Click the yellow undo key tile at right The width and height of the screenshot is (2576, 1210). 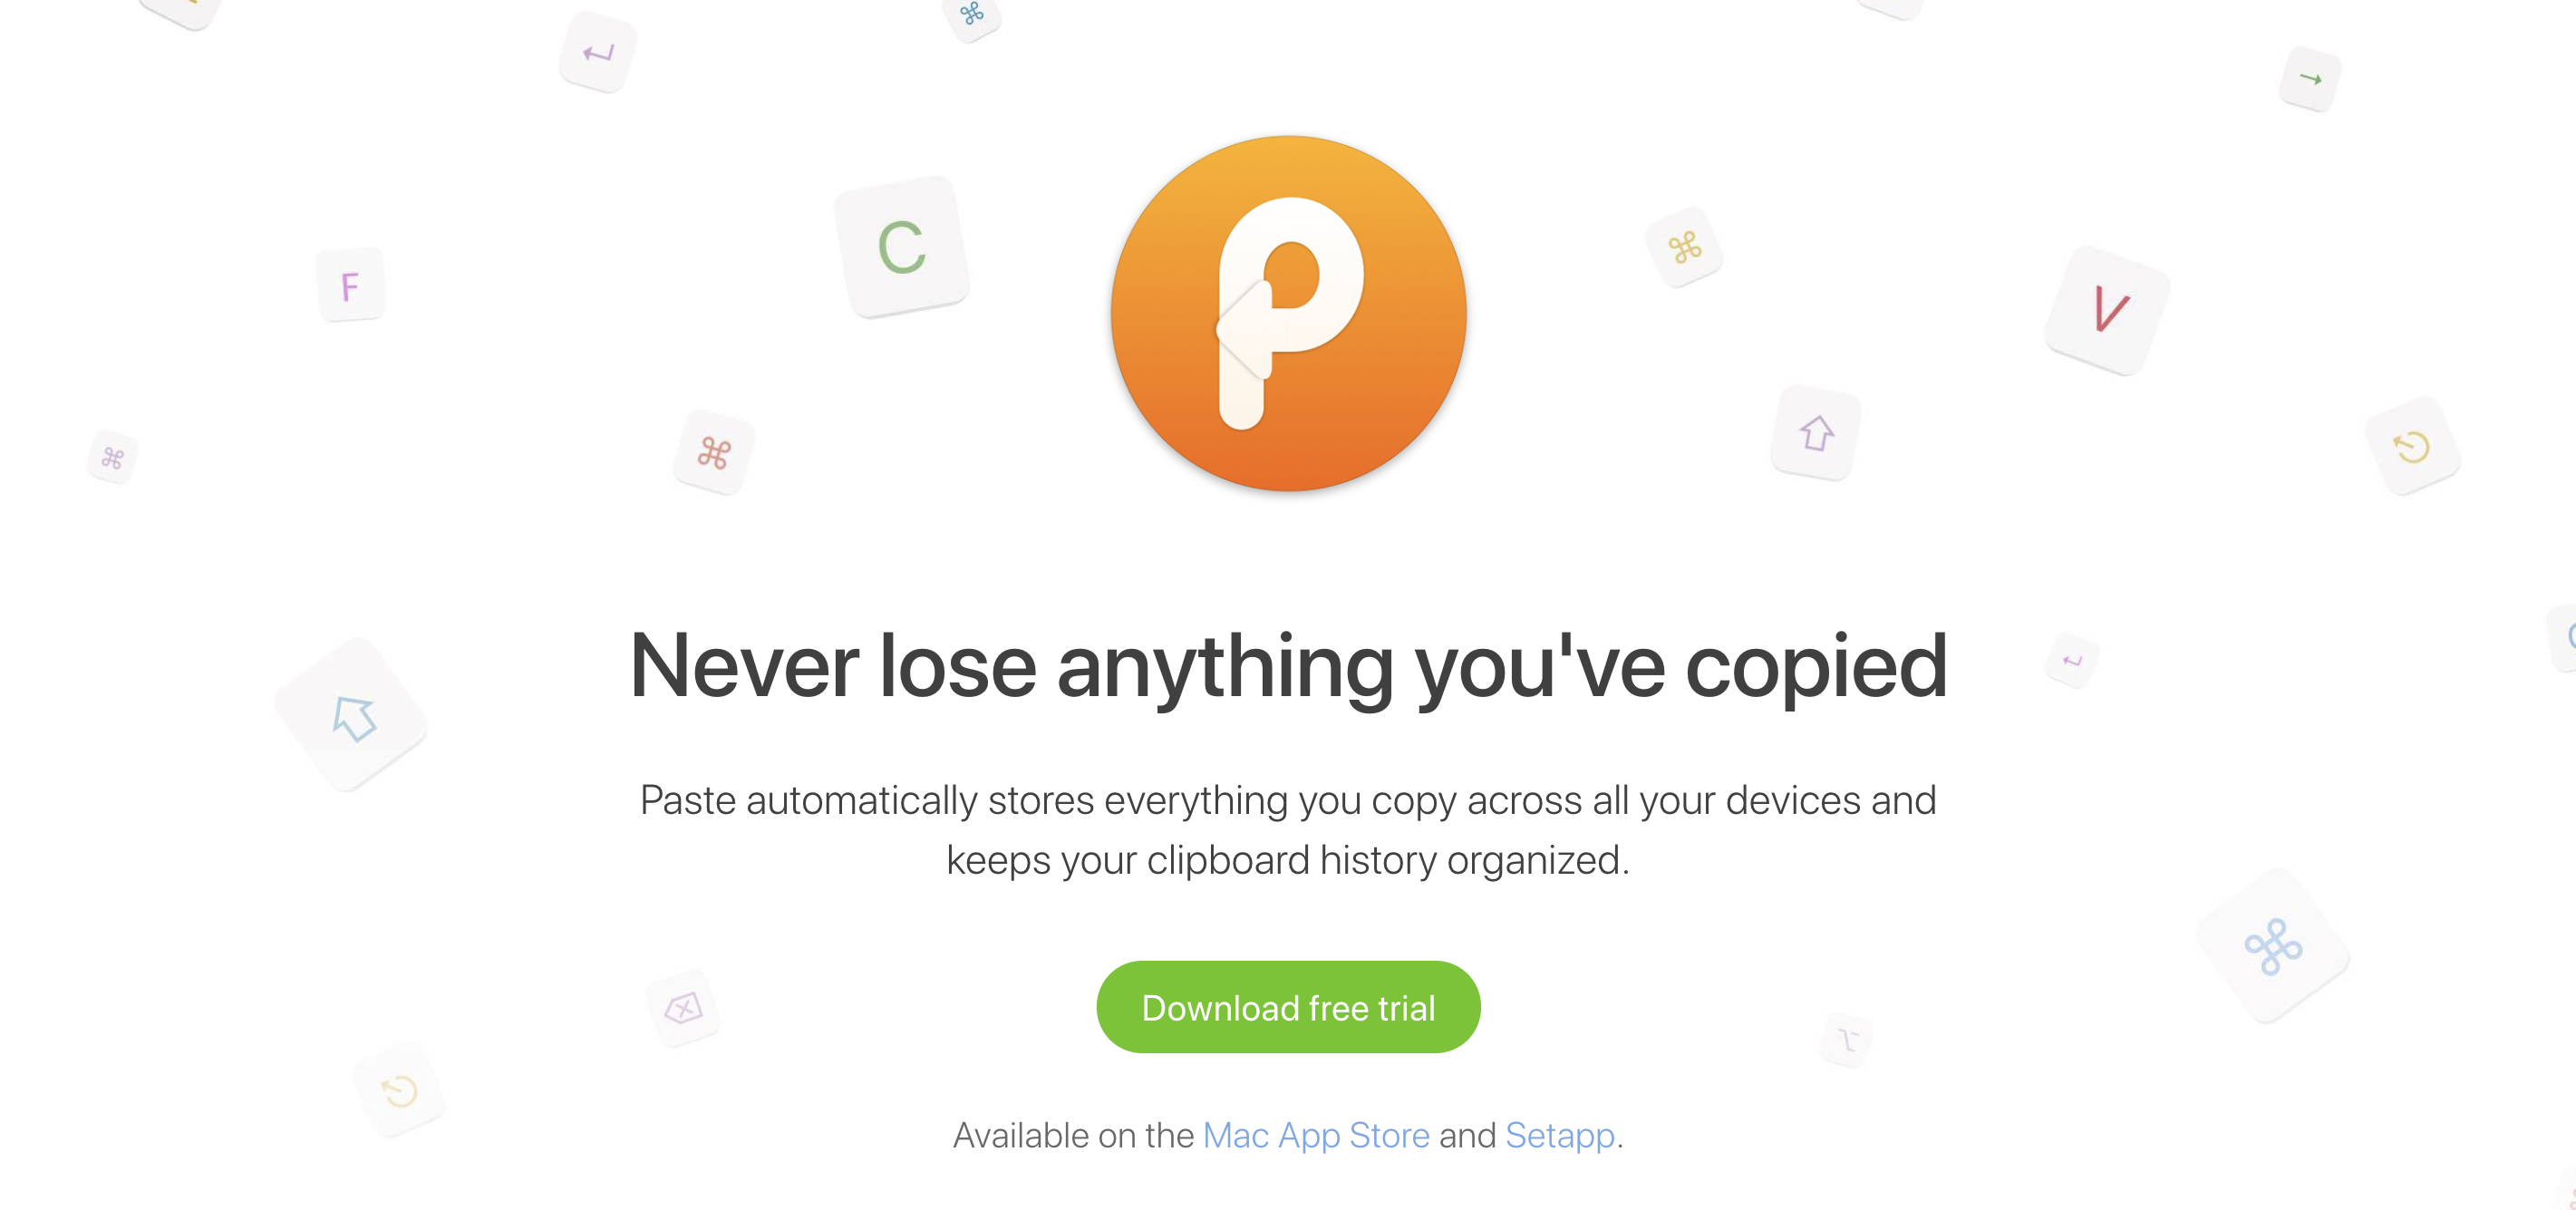click(x=2412, y=446)
